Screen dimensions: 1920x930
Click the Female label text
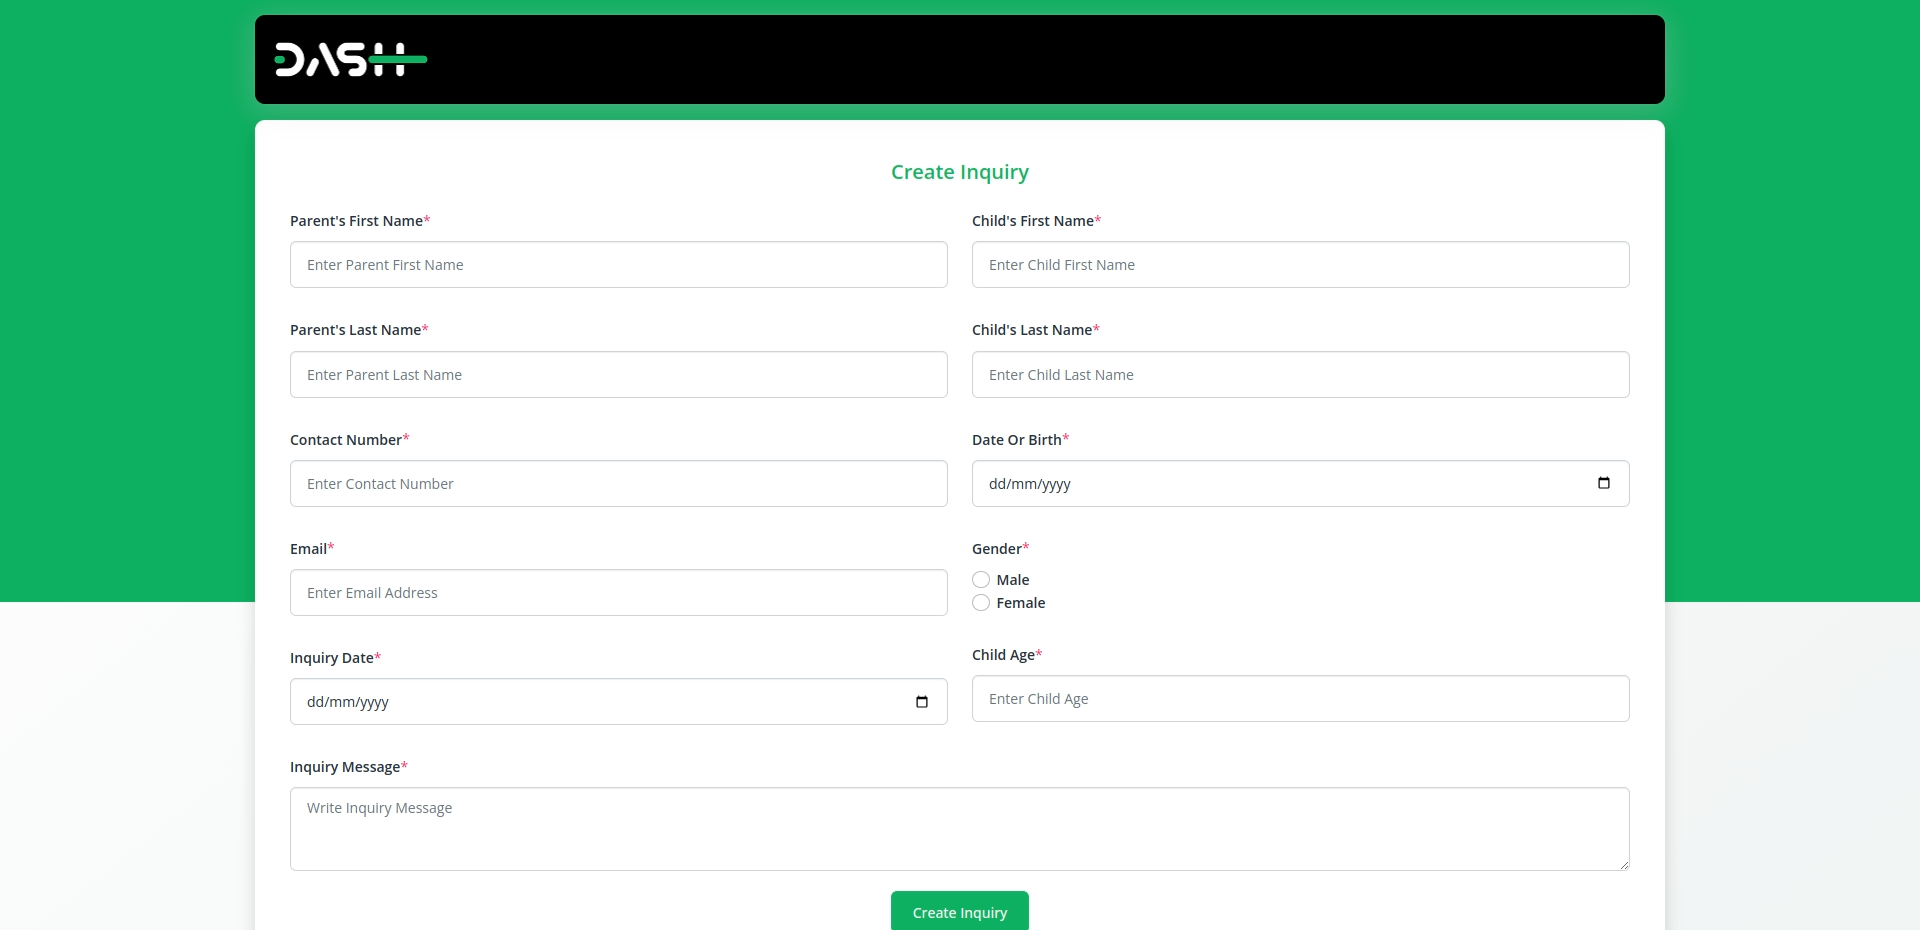[1021, 603]
